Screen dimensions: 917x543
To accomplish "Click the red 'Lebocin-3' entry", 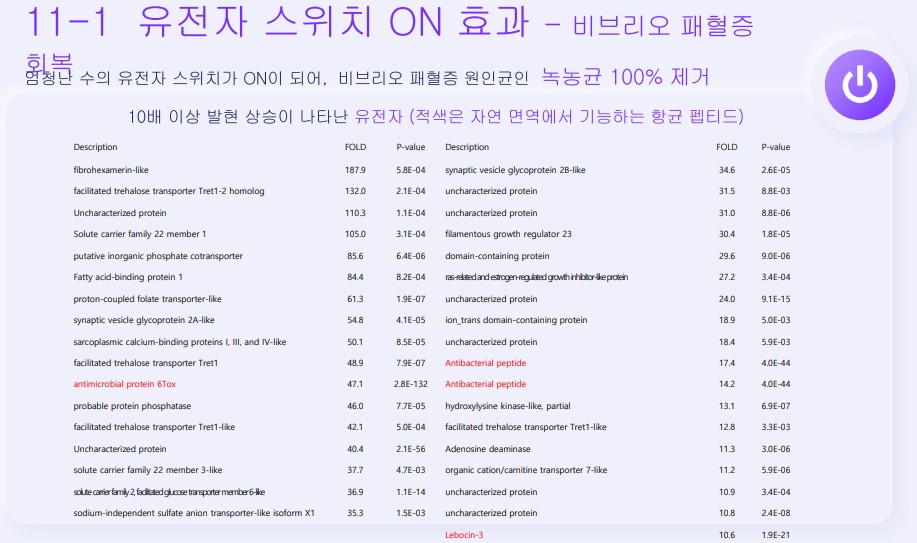I will pos(464,535).
